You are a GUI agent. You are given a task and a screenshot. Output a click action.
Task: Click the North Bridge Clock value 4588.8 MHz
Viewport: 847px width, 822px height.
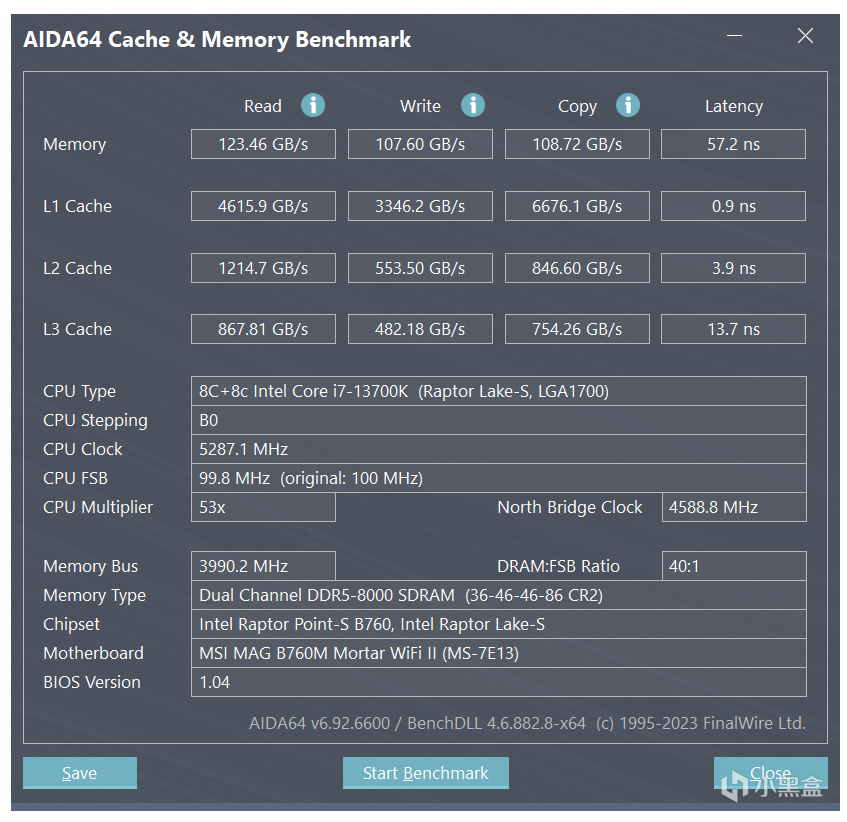pyautogui.click(x=734, y=507)
